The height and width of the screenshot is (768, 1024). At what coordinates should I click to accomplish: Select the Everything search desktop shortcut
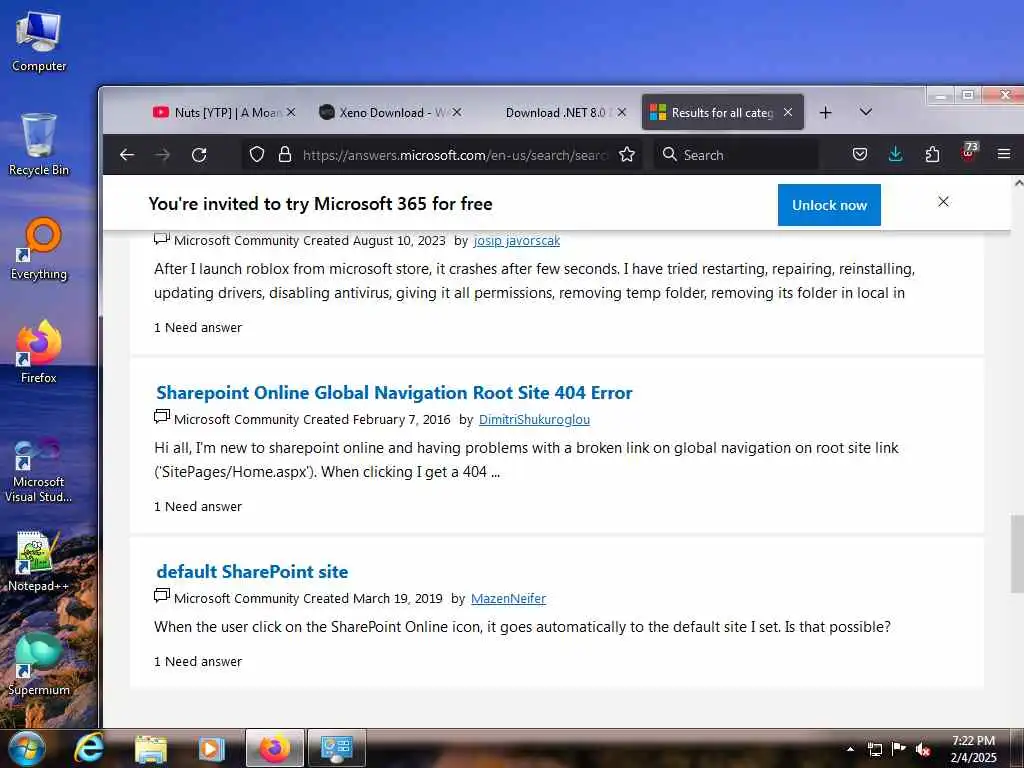(39, 249)
